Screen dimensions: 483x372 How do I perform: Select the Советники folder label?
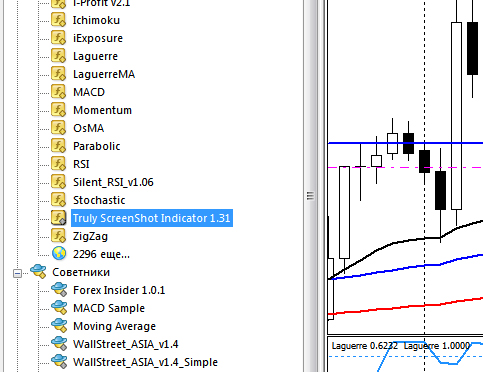point(81,272)
